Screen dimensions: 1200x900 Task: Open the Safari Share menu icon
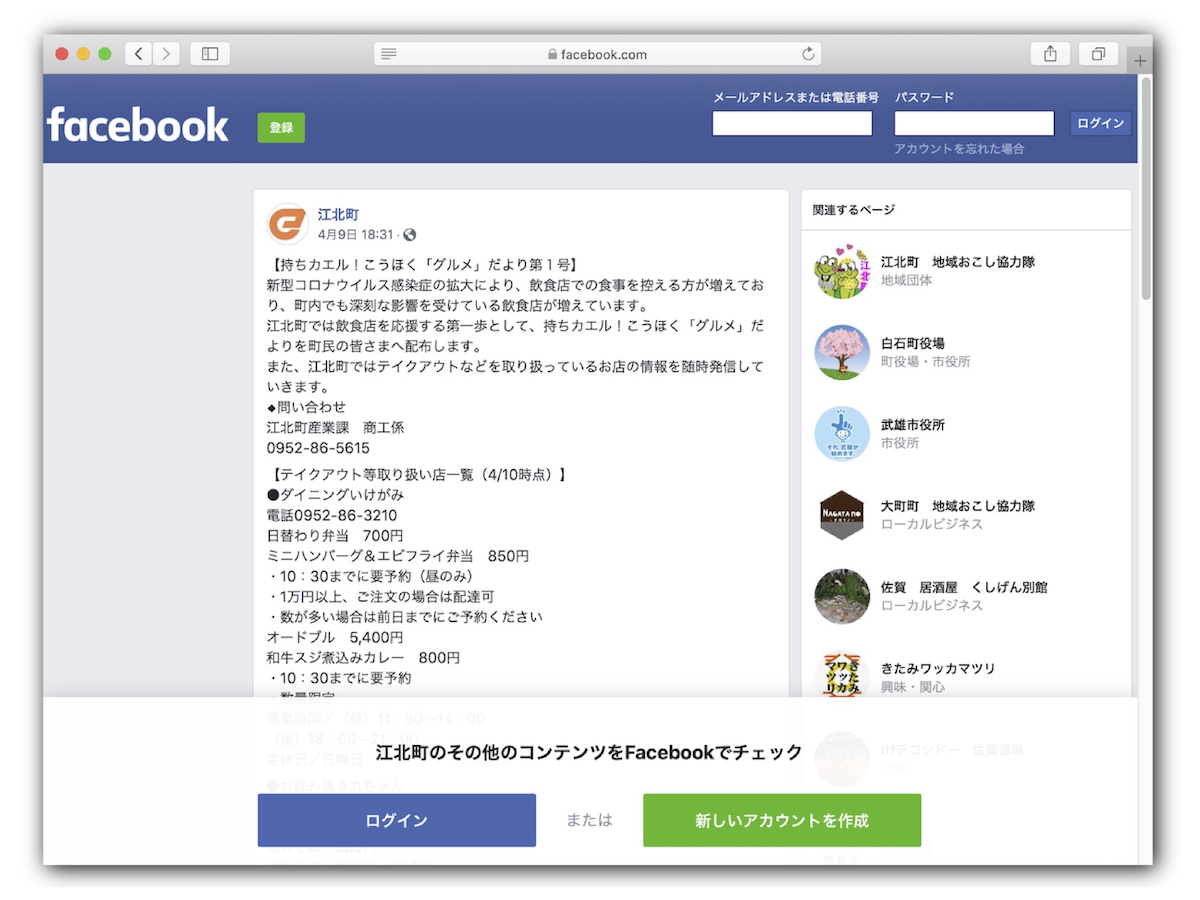[x=1050, y=54]
